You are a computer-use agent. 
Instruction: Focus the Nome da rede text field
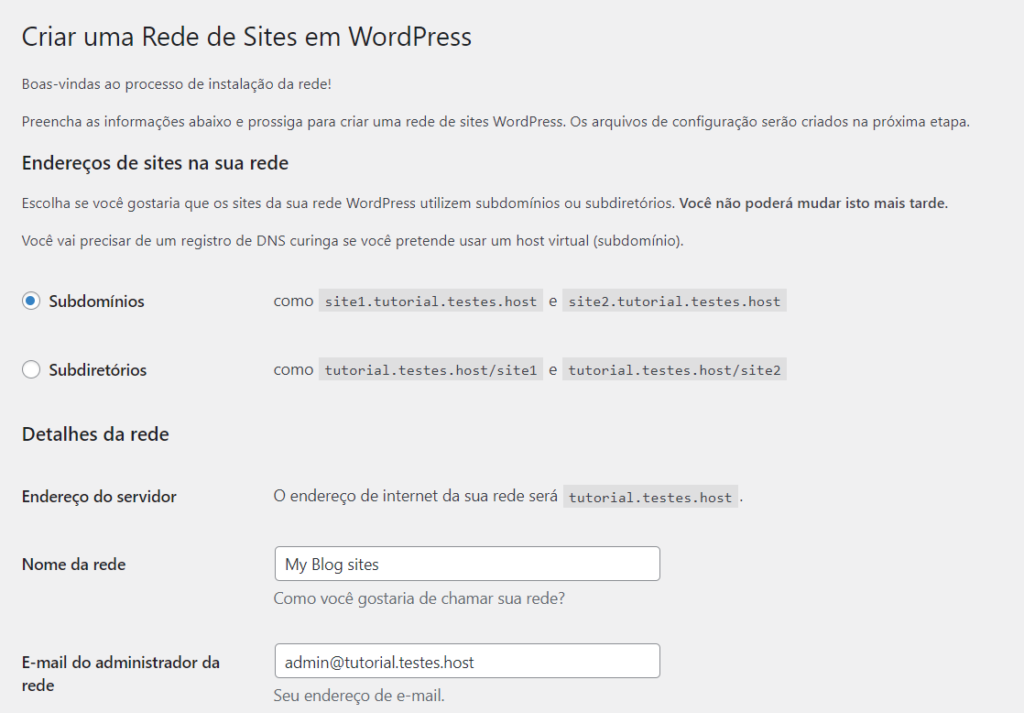(x=466, y=564)
